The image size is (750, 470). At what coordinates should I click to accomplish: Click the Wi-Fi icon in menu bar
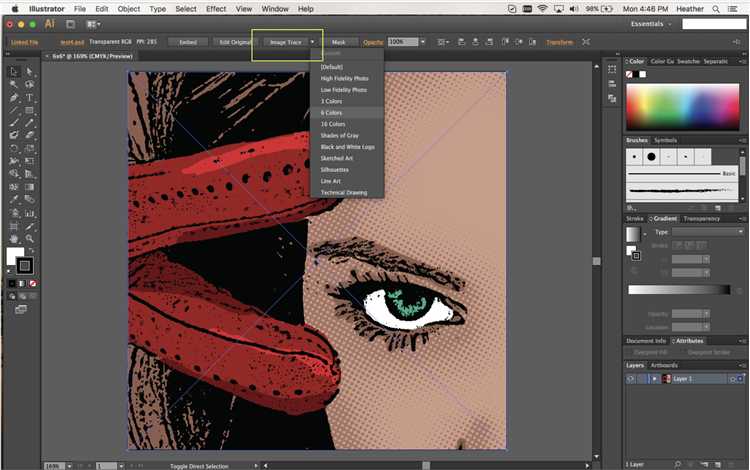click(x=542, y=9)
